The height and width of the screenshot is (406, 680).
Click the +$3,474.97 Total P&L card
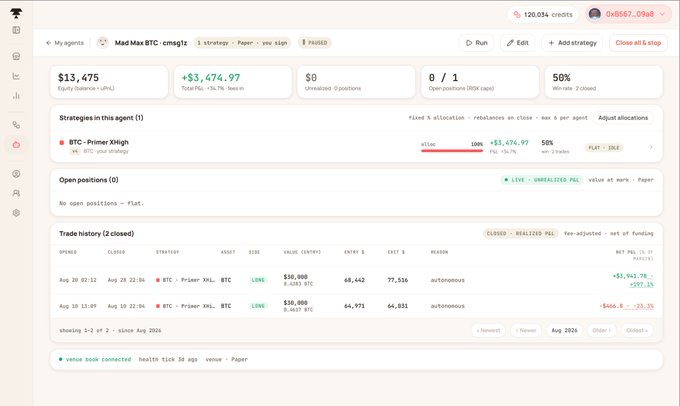tap(233, 82)
